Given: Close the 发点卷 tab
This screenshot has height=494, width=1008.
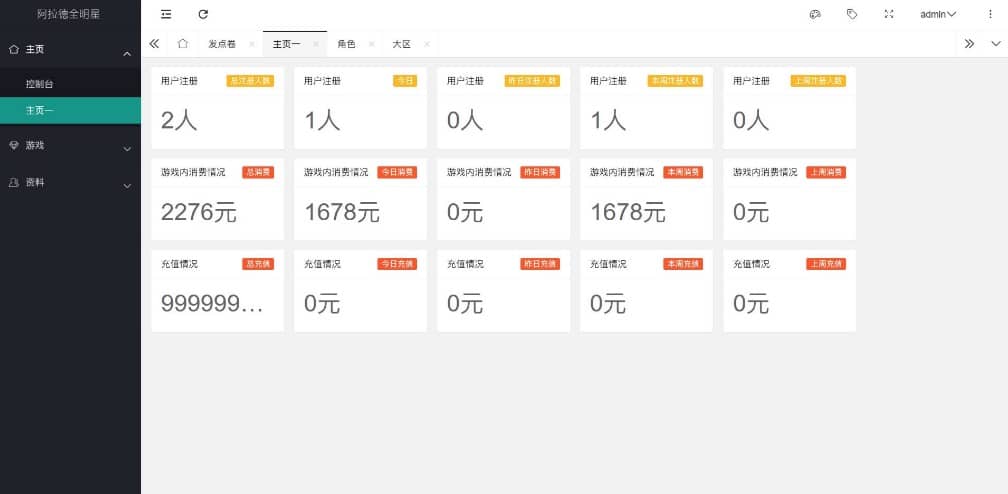Looking at the screenshot, I should 251,44.
